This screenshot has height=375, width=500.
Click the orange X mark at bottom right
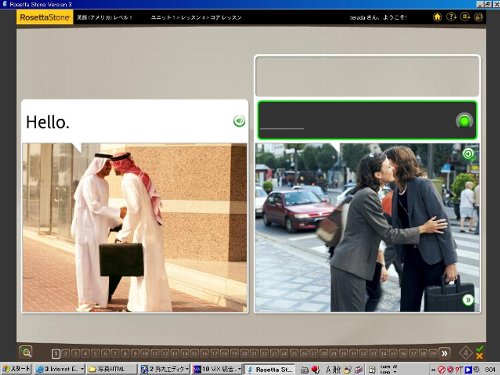pyautogui.click(x=479, y=357)
